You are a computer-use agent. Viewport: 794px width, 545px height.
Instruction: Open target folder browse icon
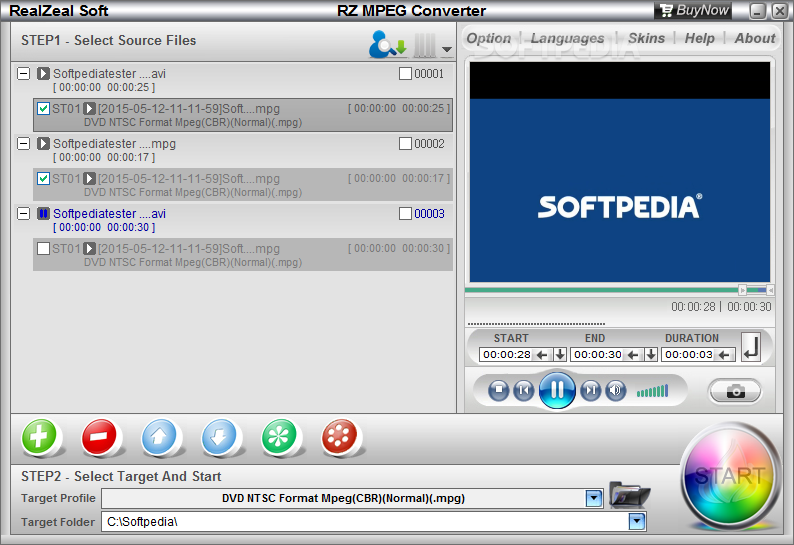pyautogui.click(x=629, y=495)
